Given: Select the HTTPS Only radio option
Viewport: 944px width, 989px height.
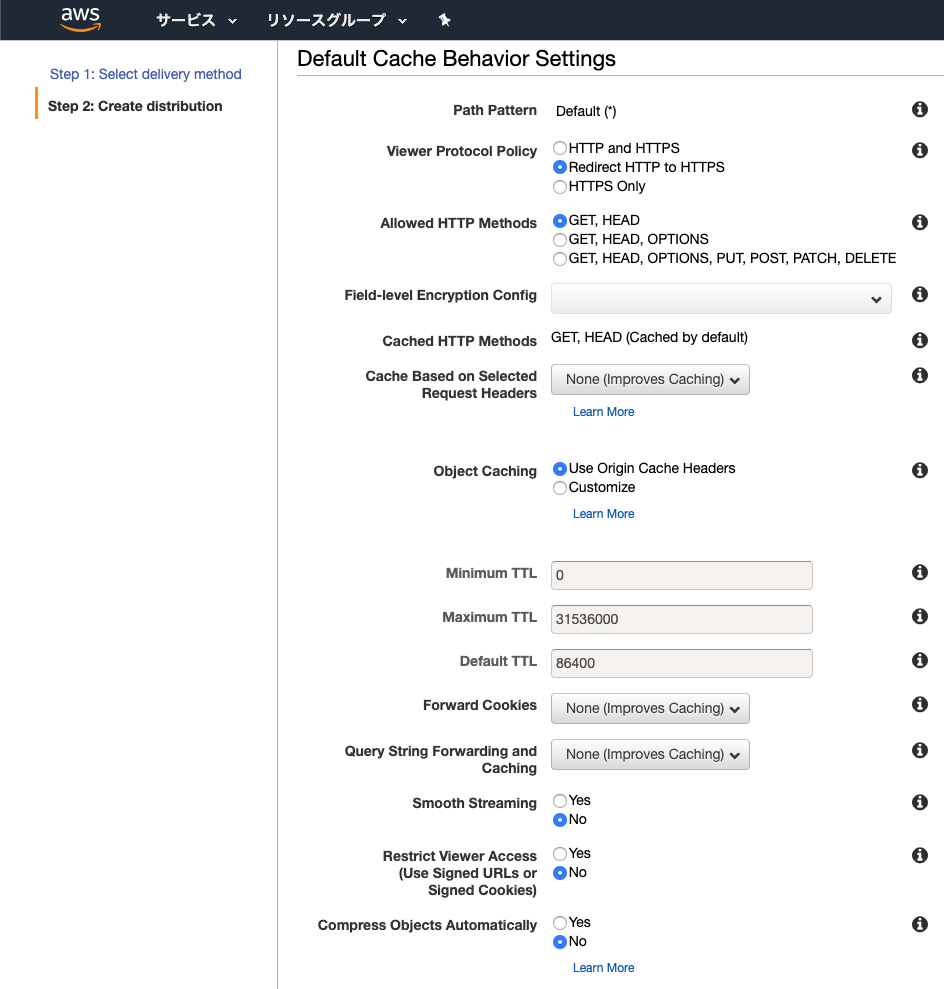Looking at the screenshot, I should click(560, 187).
